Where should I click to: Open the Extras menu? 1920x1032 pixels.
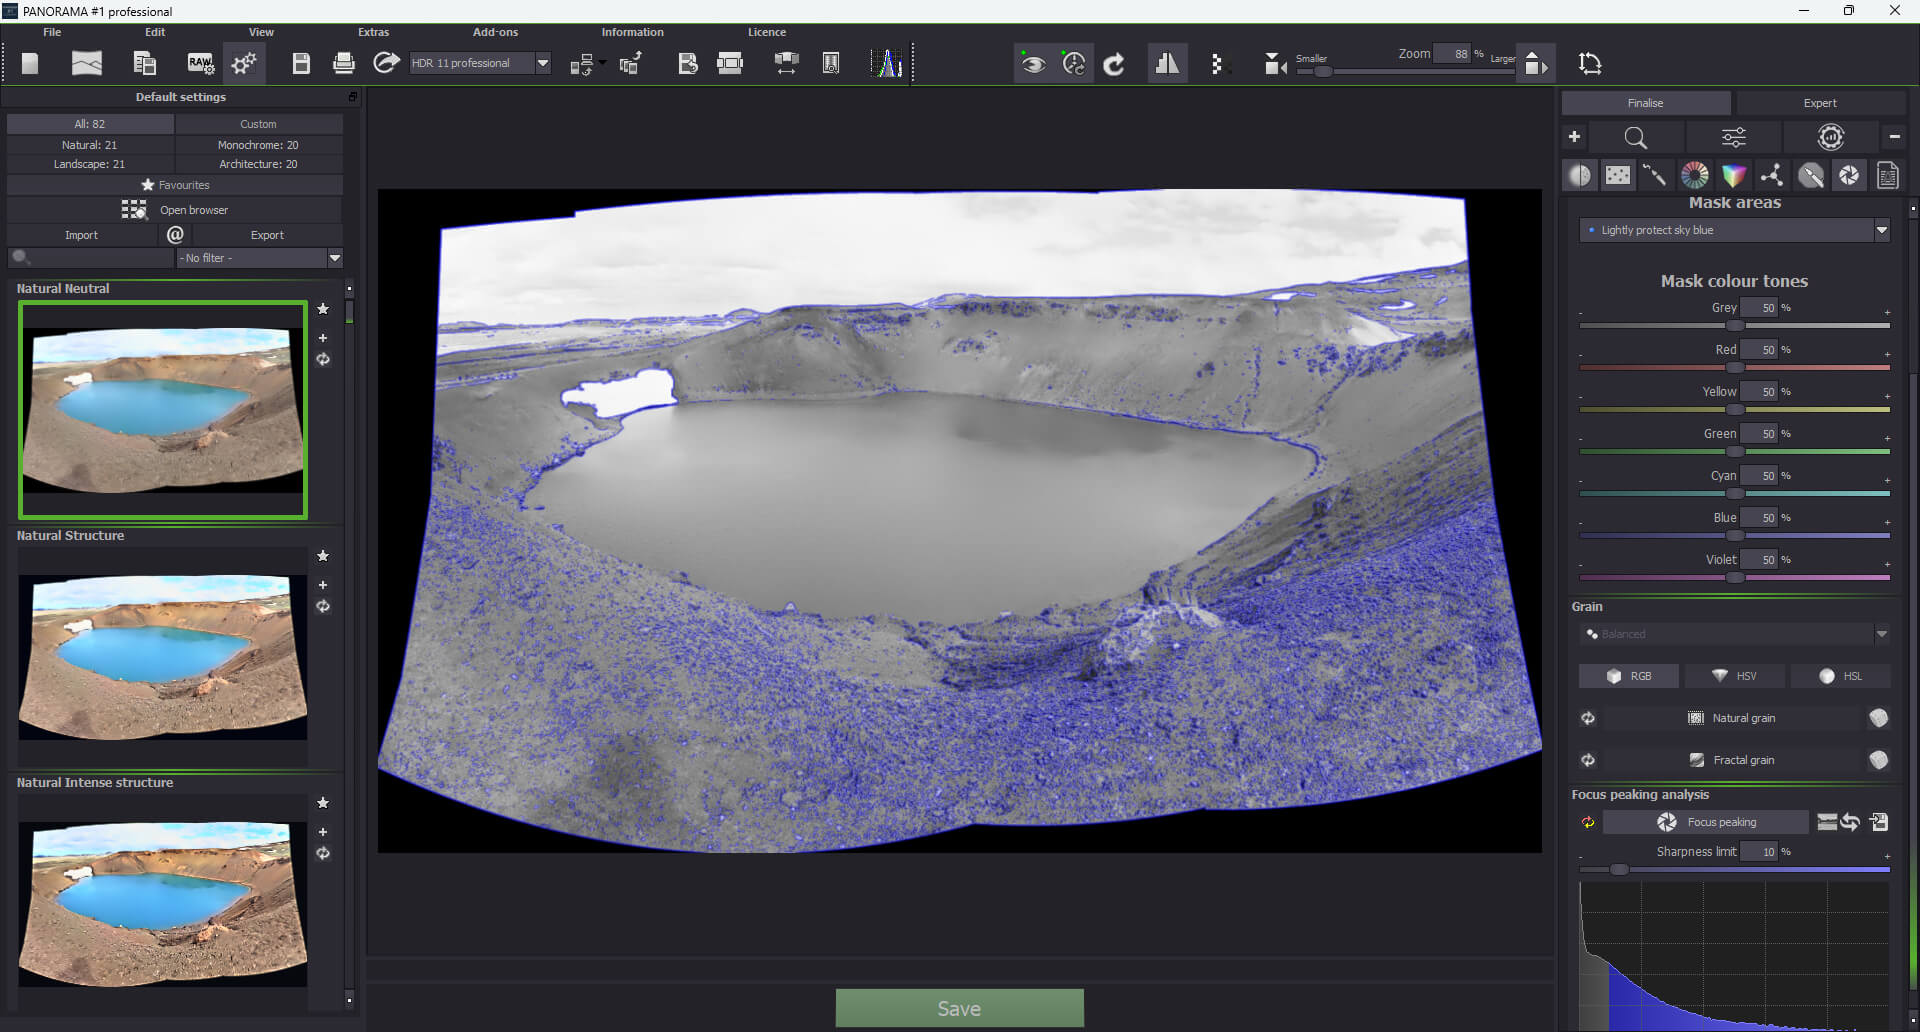(373, 32)
